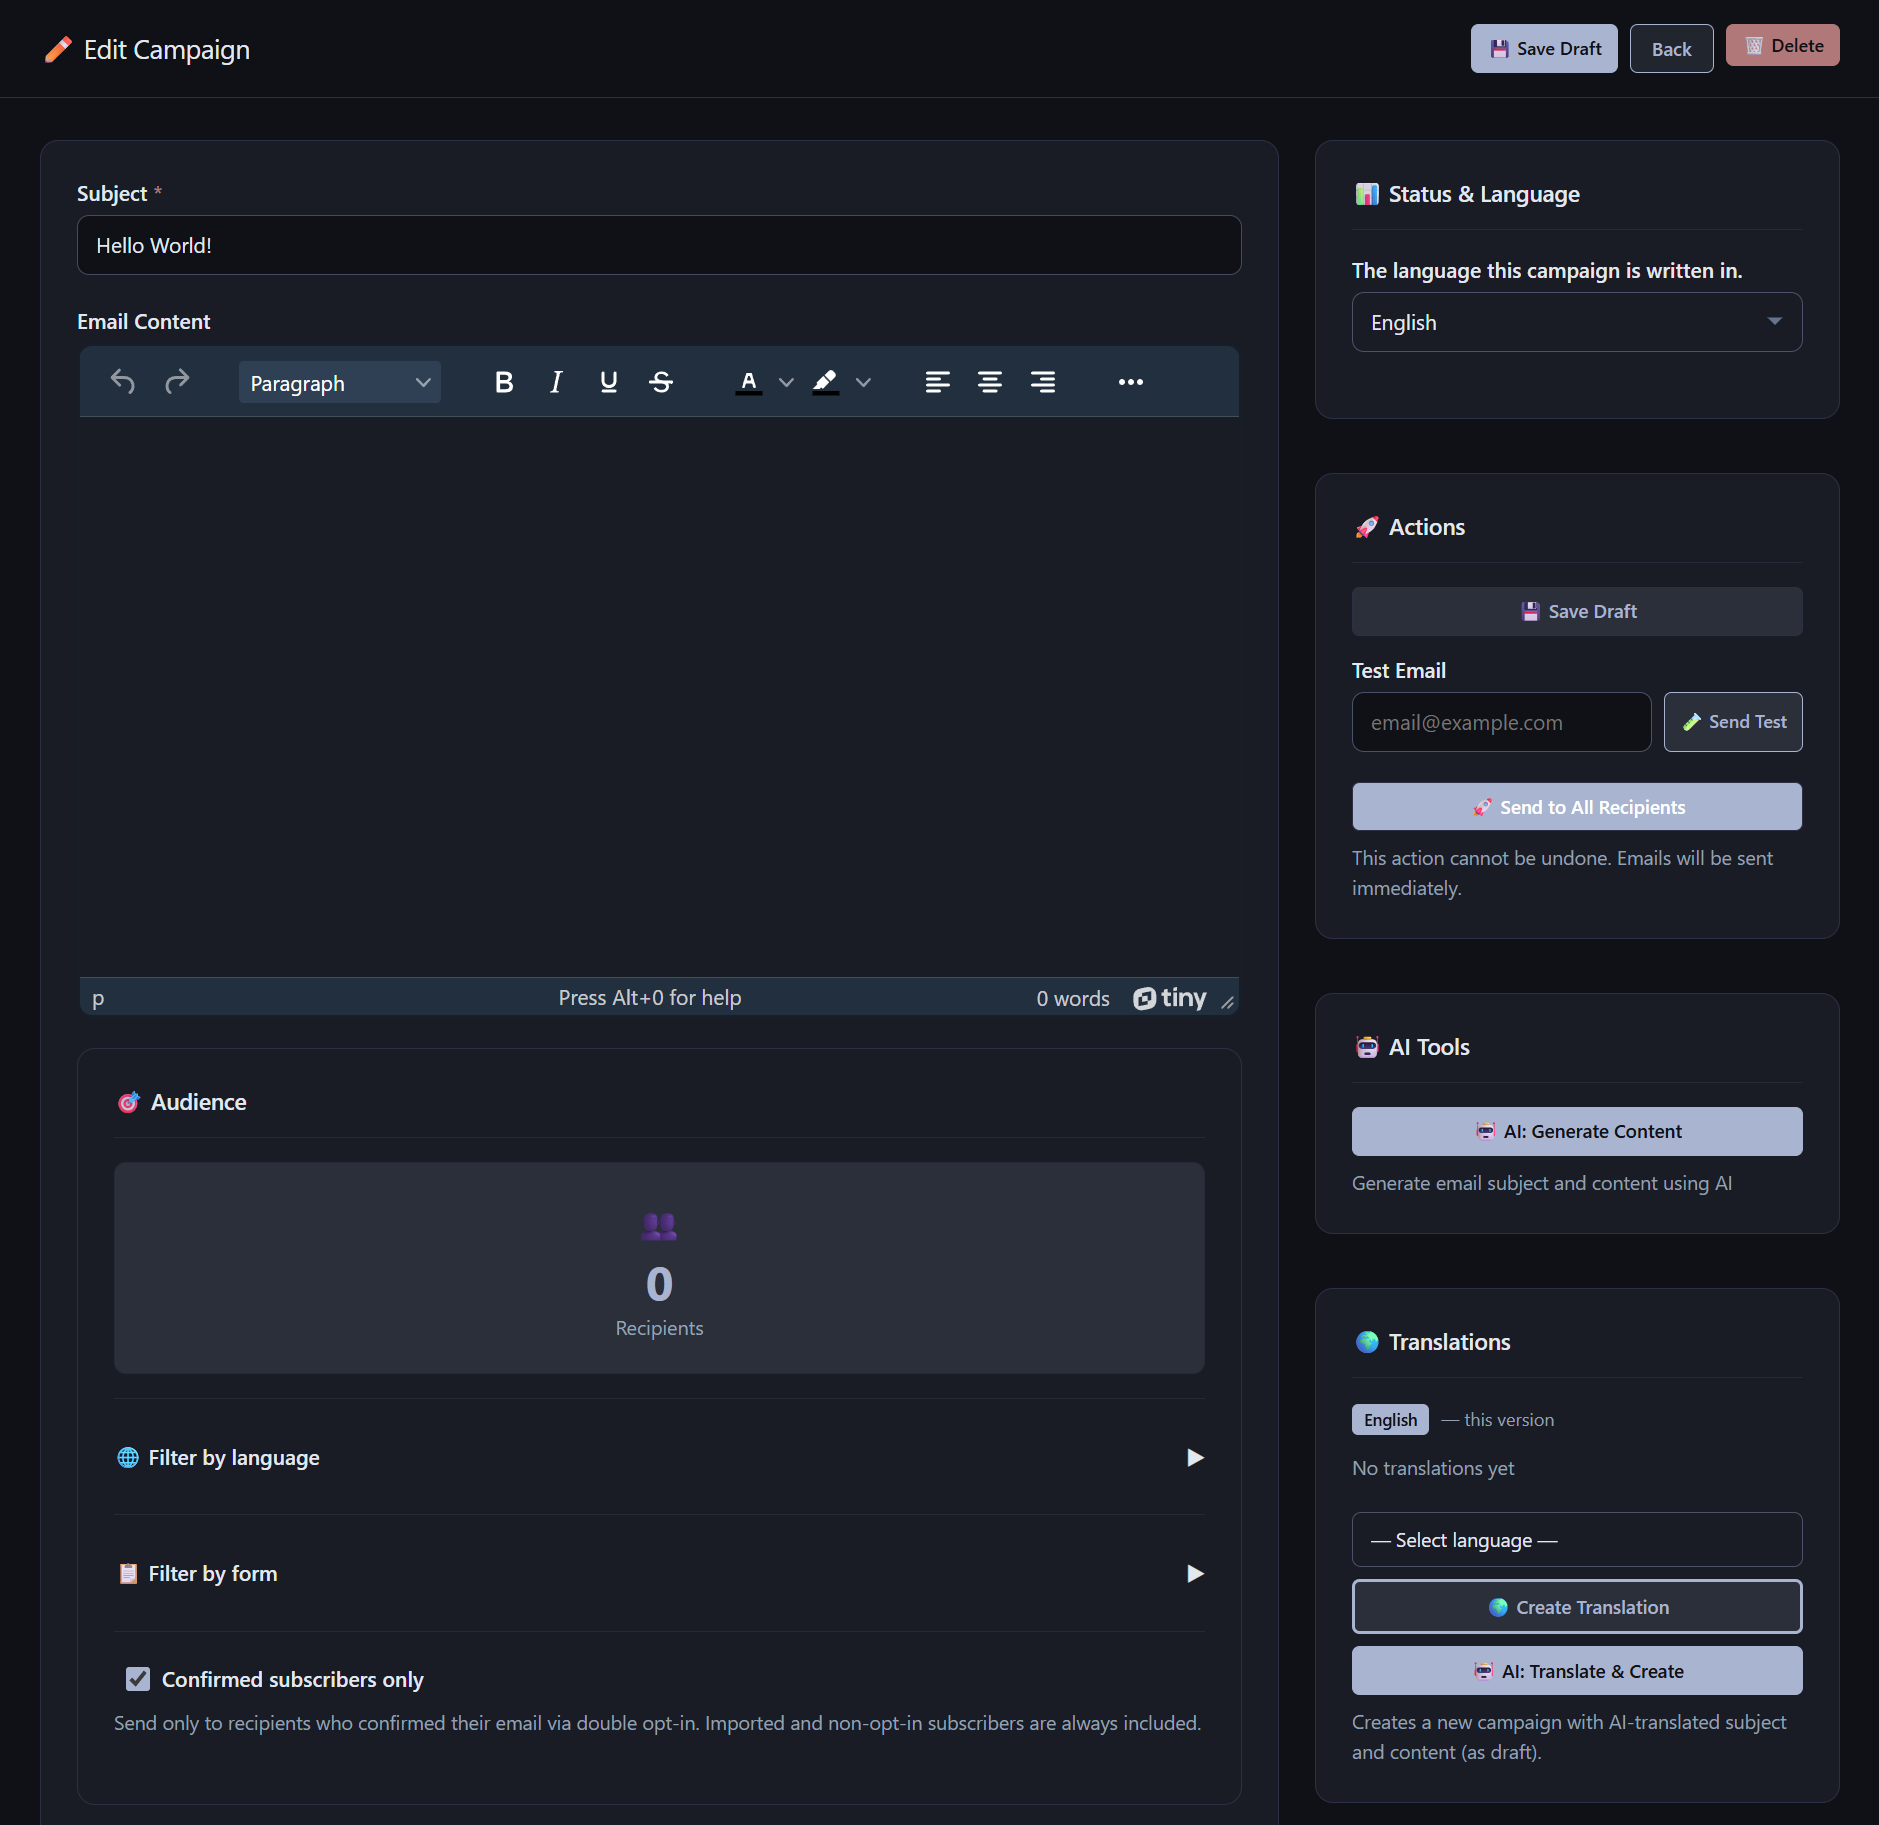Expand the Filter by language section

(x=660, y=1458)
